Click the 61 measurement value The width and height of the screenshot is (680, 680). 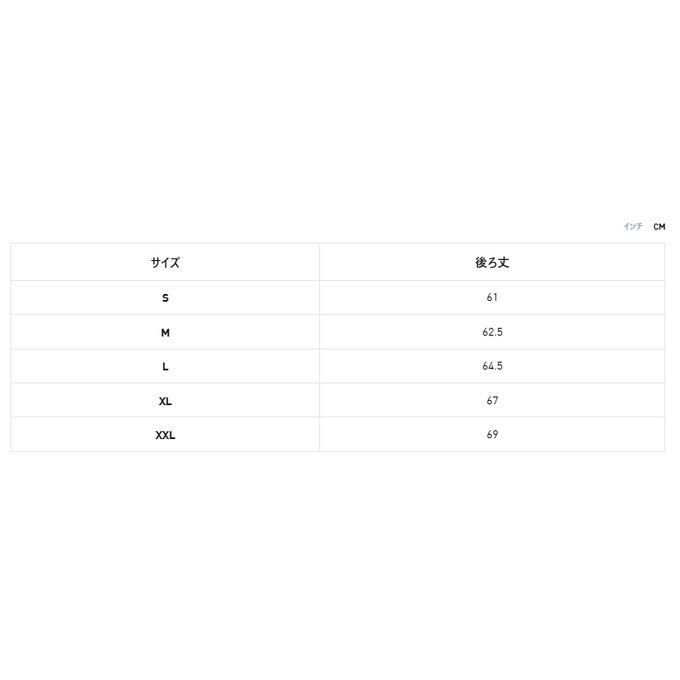(x=492, y=298)
